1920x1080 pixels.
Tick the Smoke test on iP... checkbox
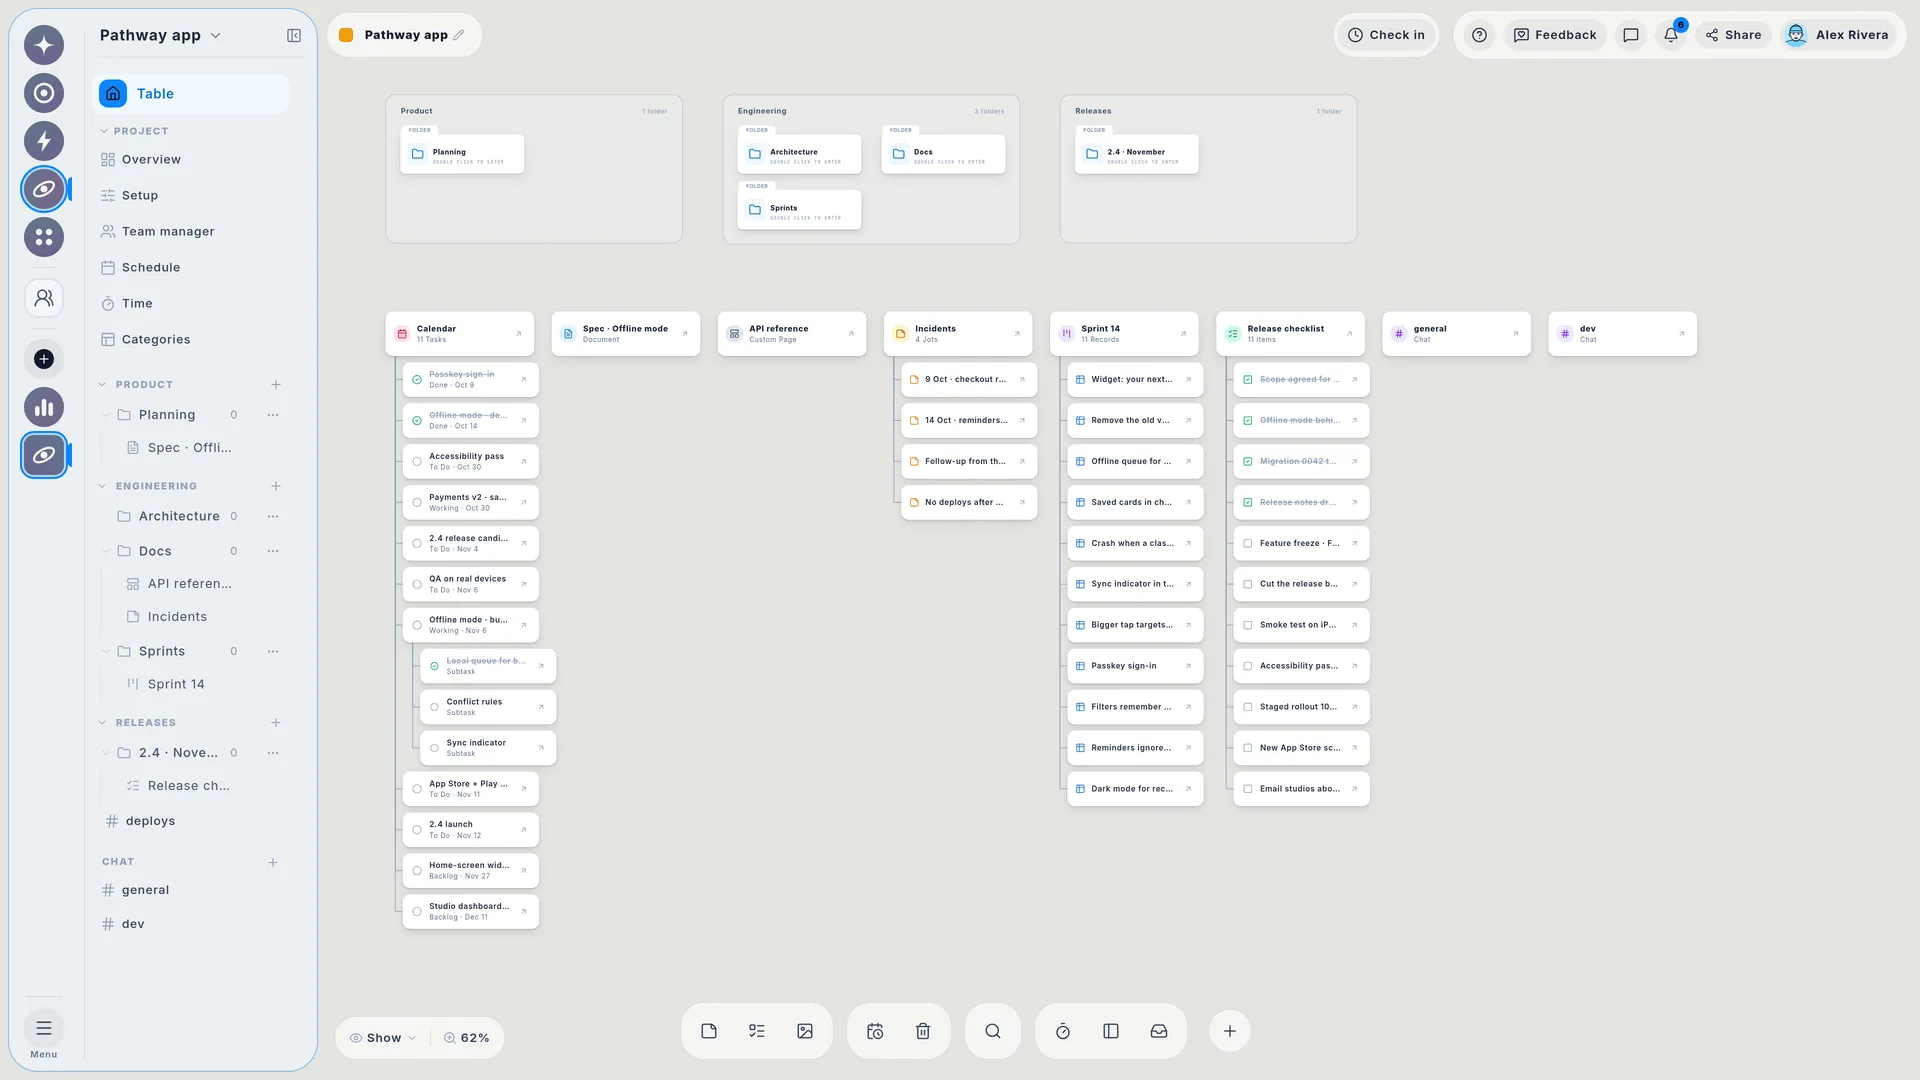point(1248,625)
